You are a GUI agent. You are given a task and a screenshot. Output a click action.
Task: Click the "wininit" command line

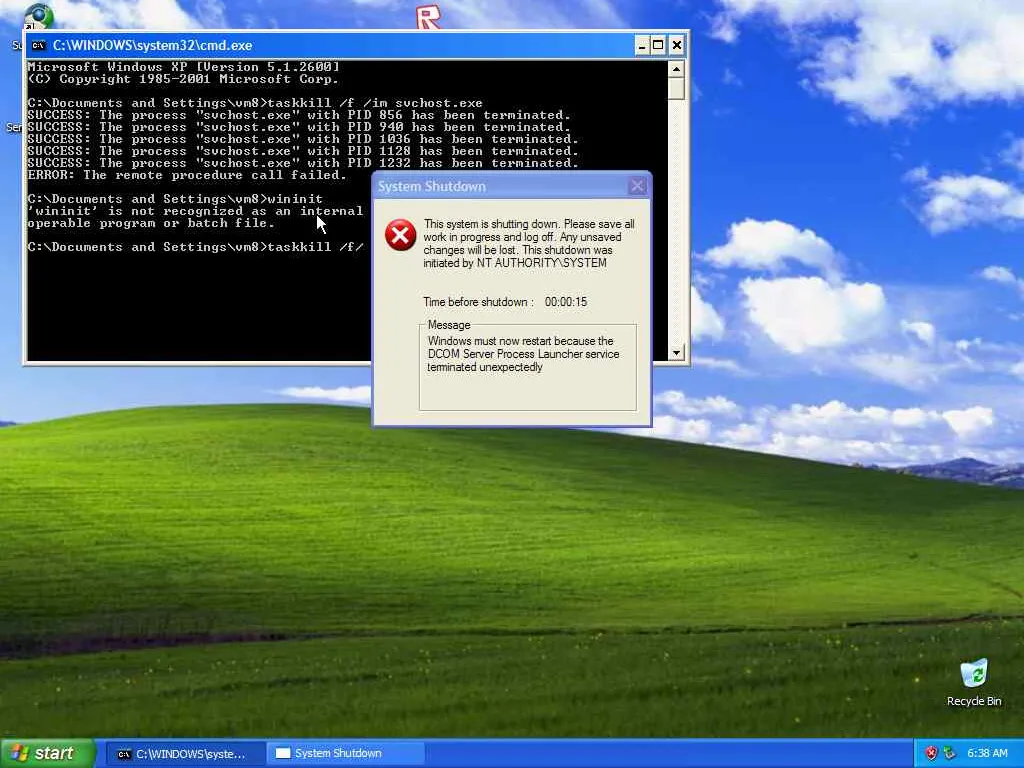175,199
